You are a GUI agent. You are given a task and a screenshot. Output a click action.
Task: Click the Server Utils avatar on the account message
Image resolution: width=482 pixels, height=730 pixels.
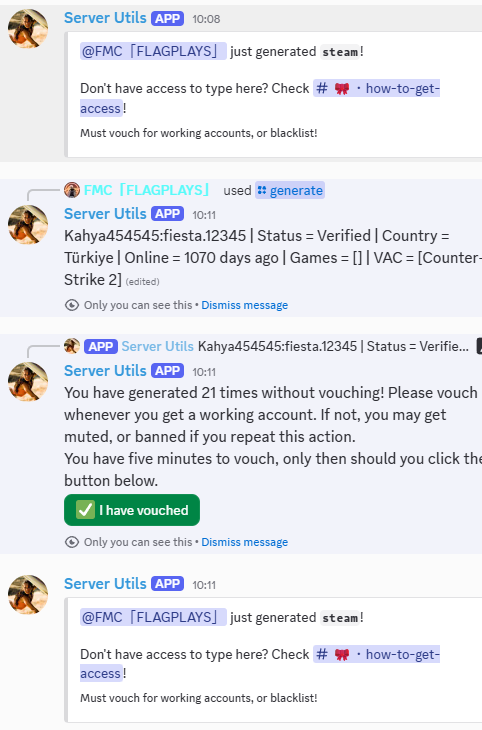(x=28, y=225)
